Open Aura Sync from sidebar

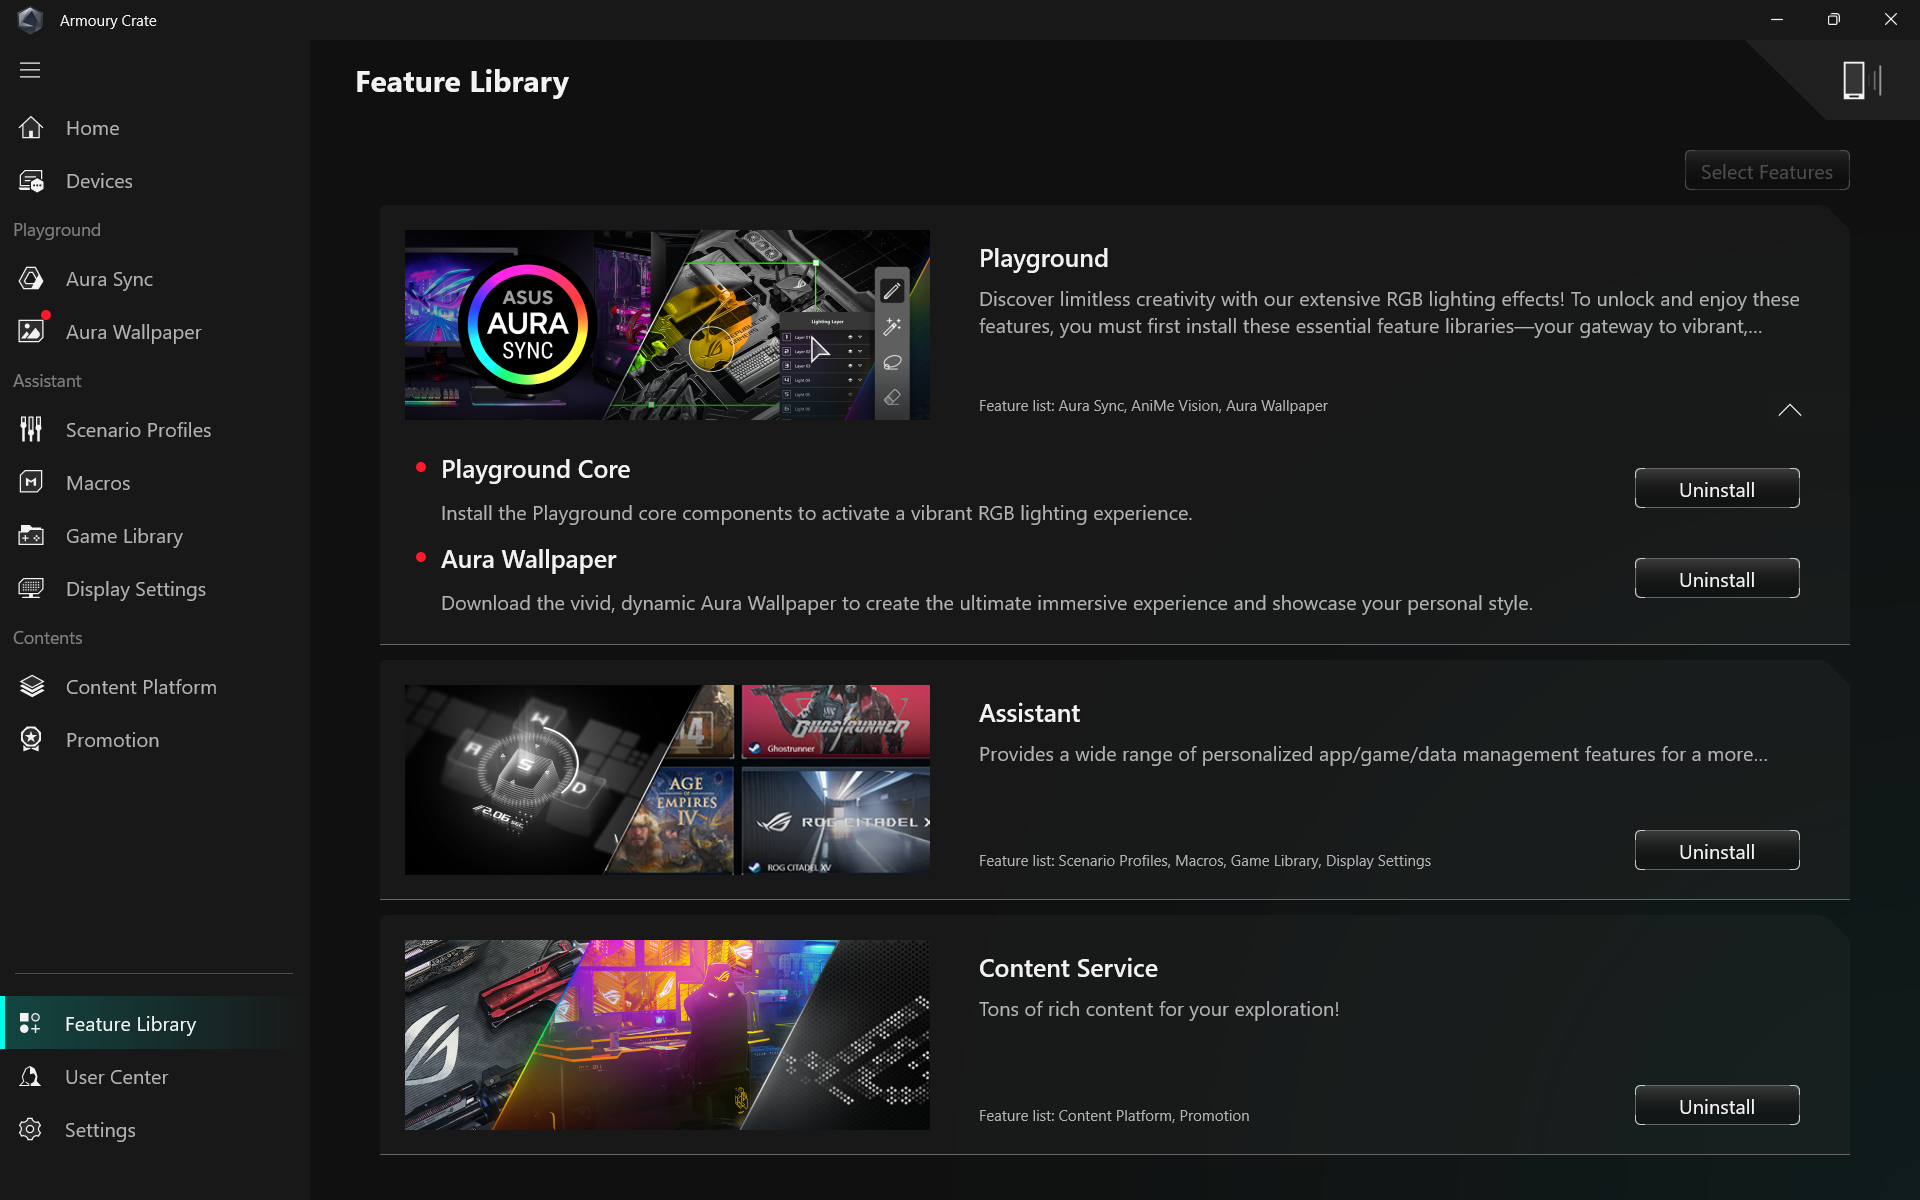pyautogui.click(x=155, y=279)
